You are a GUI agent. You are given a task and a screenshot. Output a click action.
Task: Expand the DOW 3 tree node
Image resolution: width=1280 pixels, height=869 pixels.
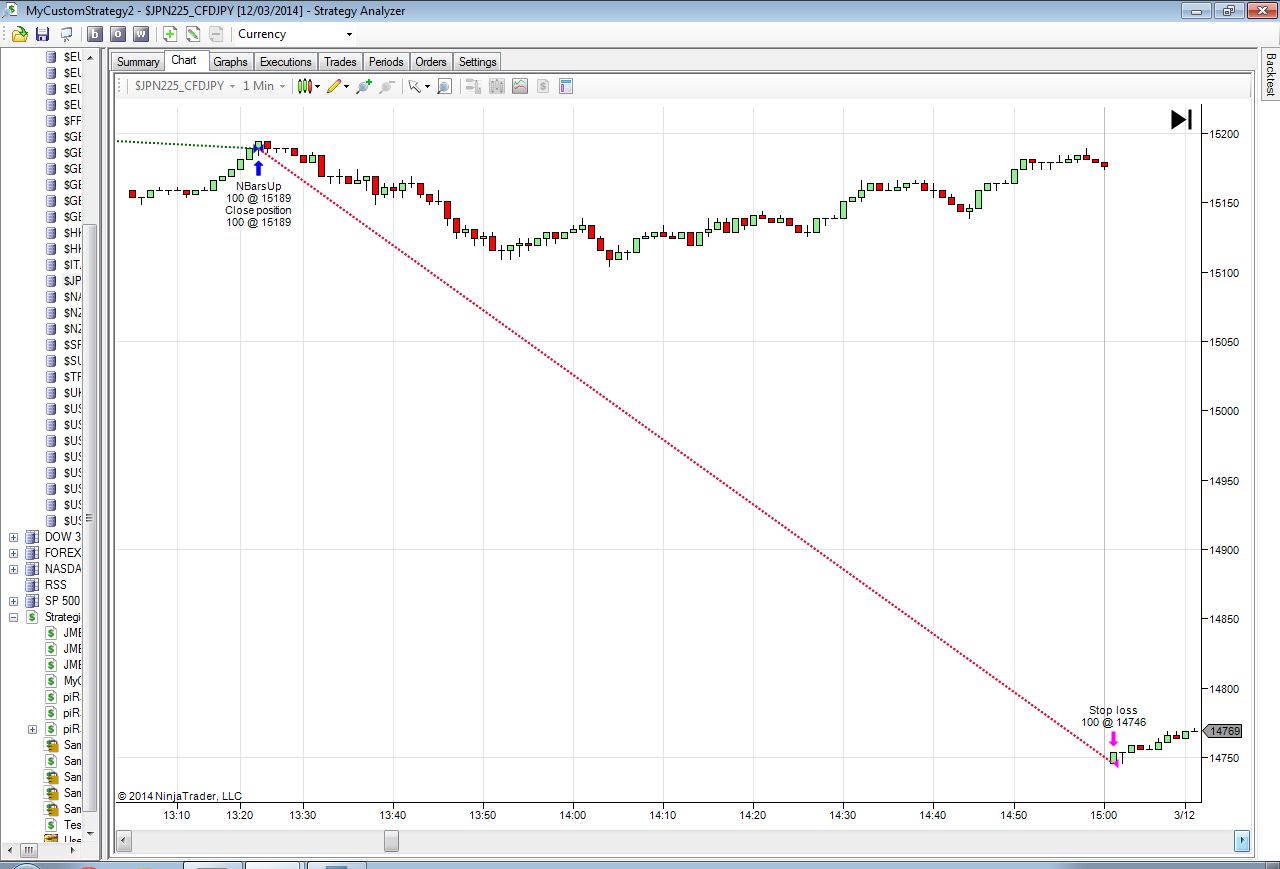13,537
